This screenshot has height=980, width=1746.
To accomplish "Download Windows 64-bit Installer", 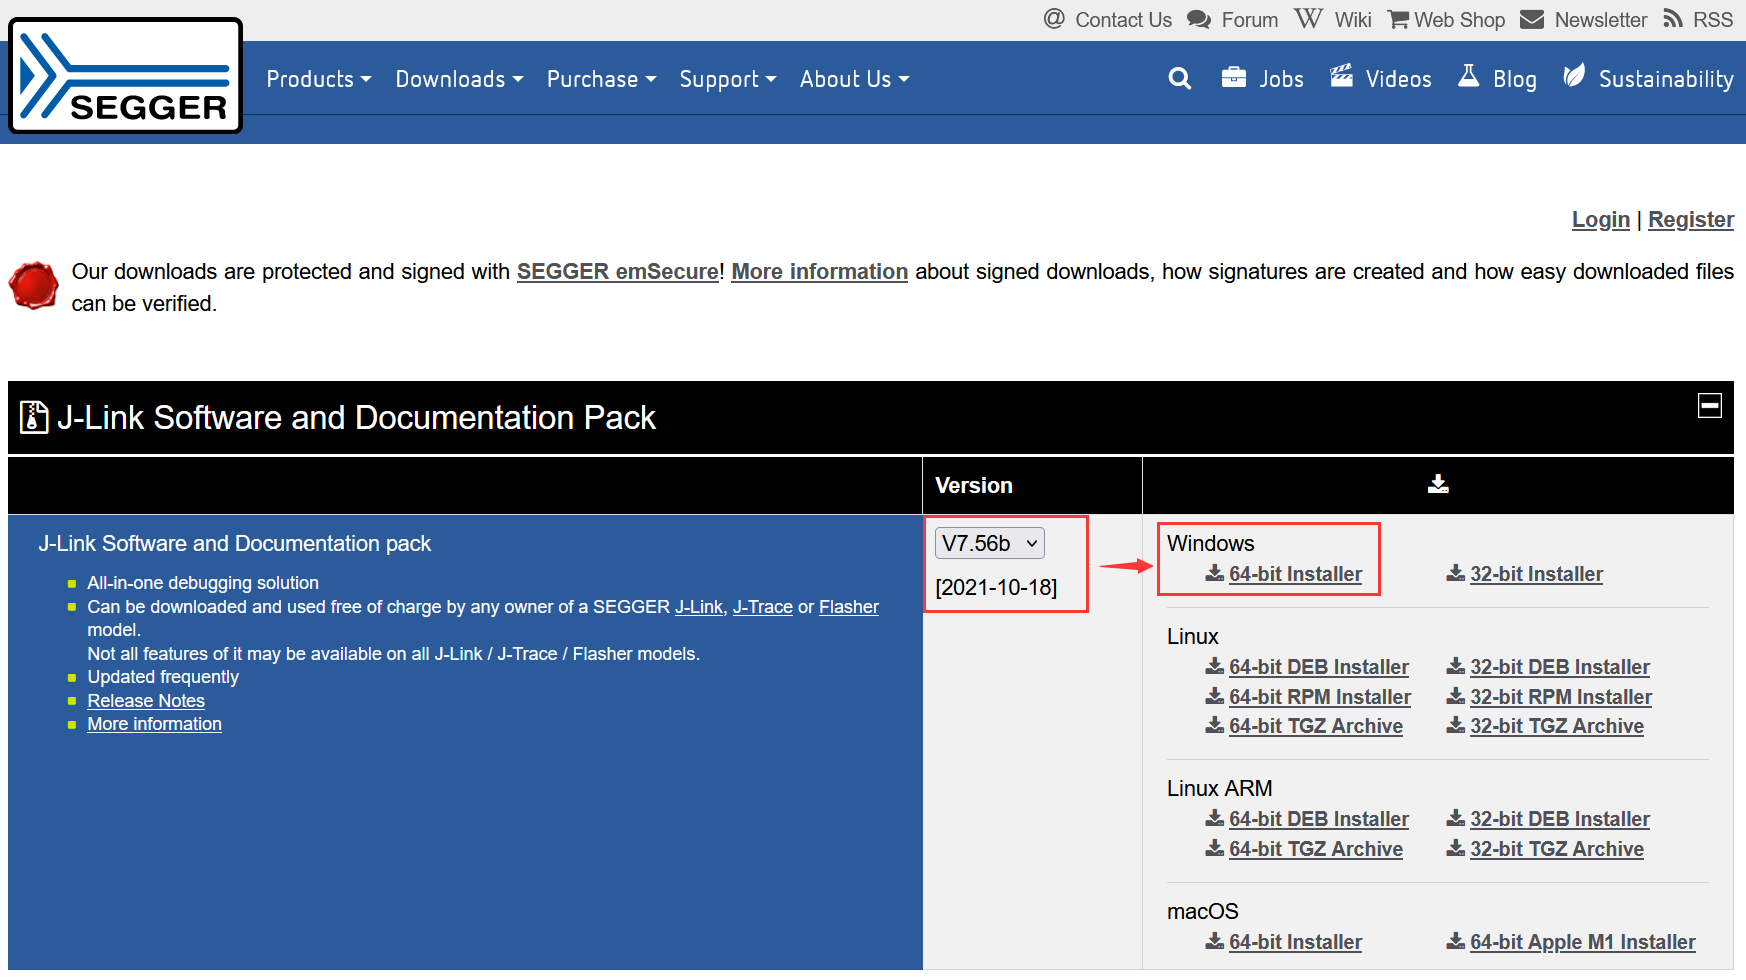I will (1294, 574).
